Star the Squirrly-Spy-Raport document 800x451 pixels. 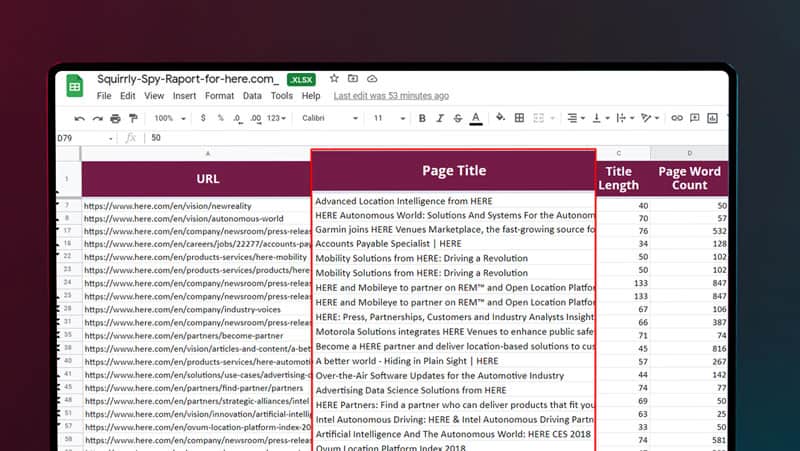tap(334, 78)
